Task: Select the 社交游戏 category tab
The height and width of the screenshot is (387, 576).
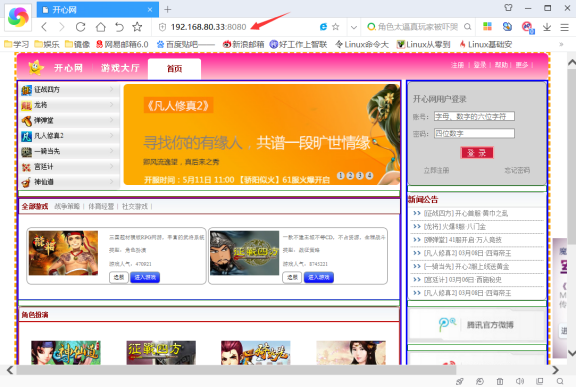Action: (134, 206)
